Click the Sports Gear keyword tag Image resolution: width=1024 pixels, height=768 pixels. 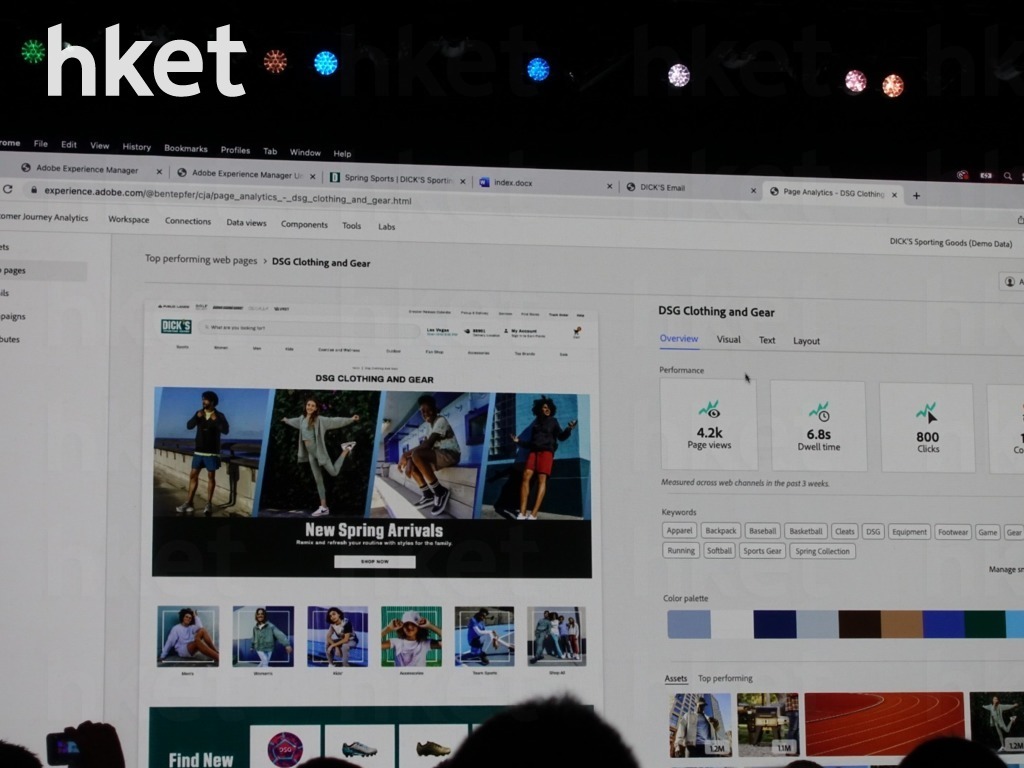tap(762, 551)
